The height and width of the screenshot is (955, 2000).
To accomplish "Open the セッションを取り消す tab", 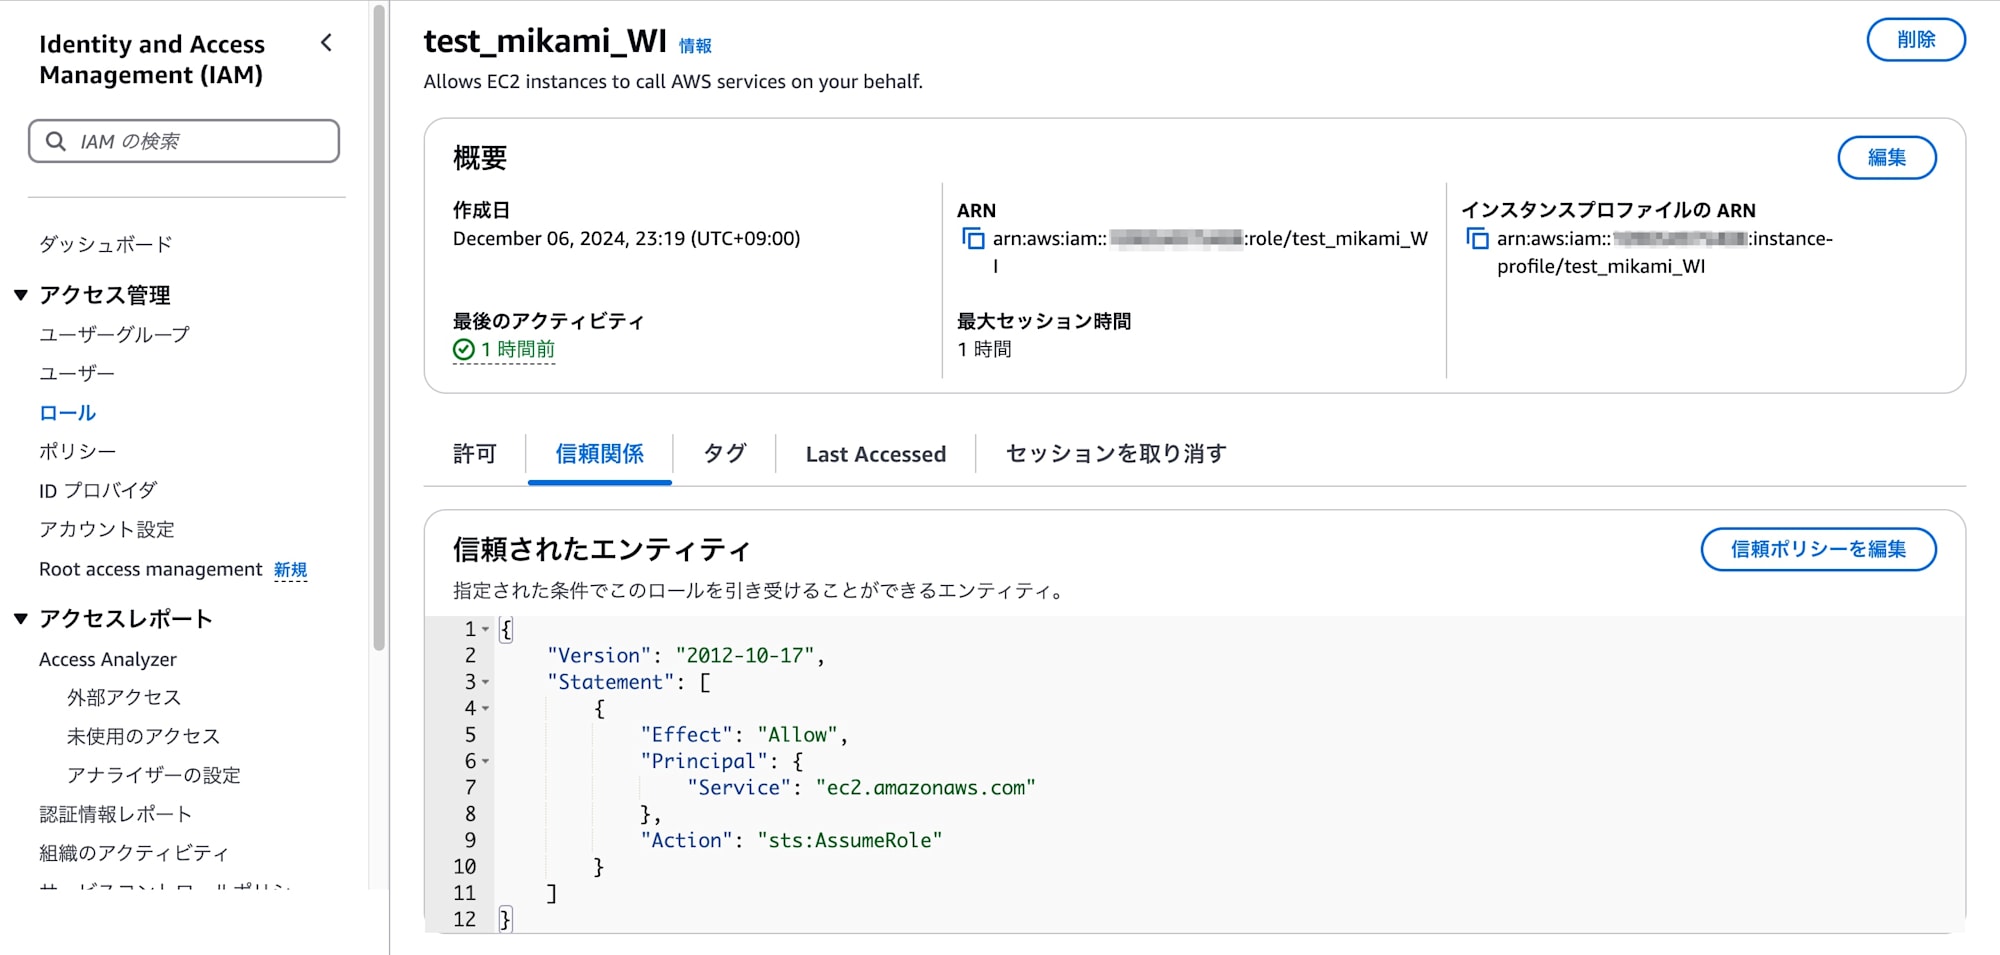I will 1116,454.
